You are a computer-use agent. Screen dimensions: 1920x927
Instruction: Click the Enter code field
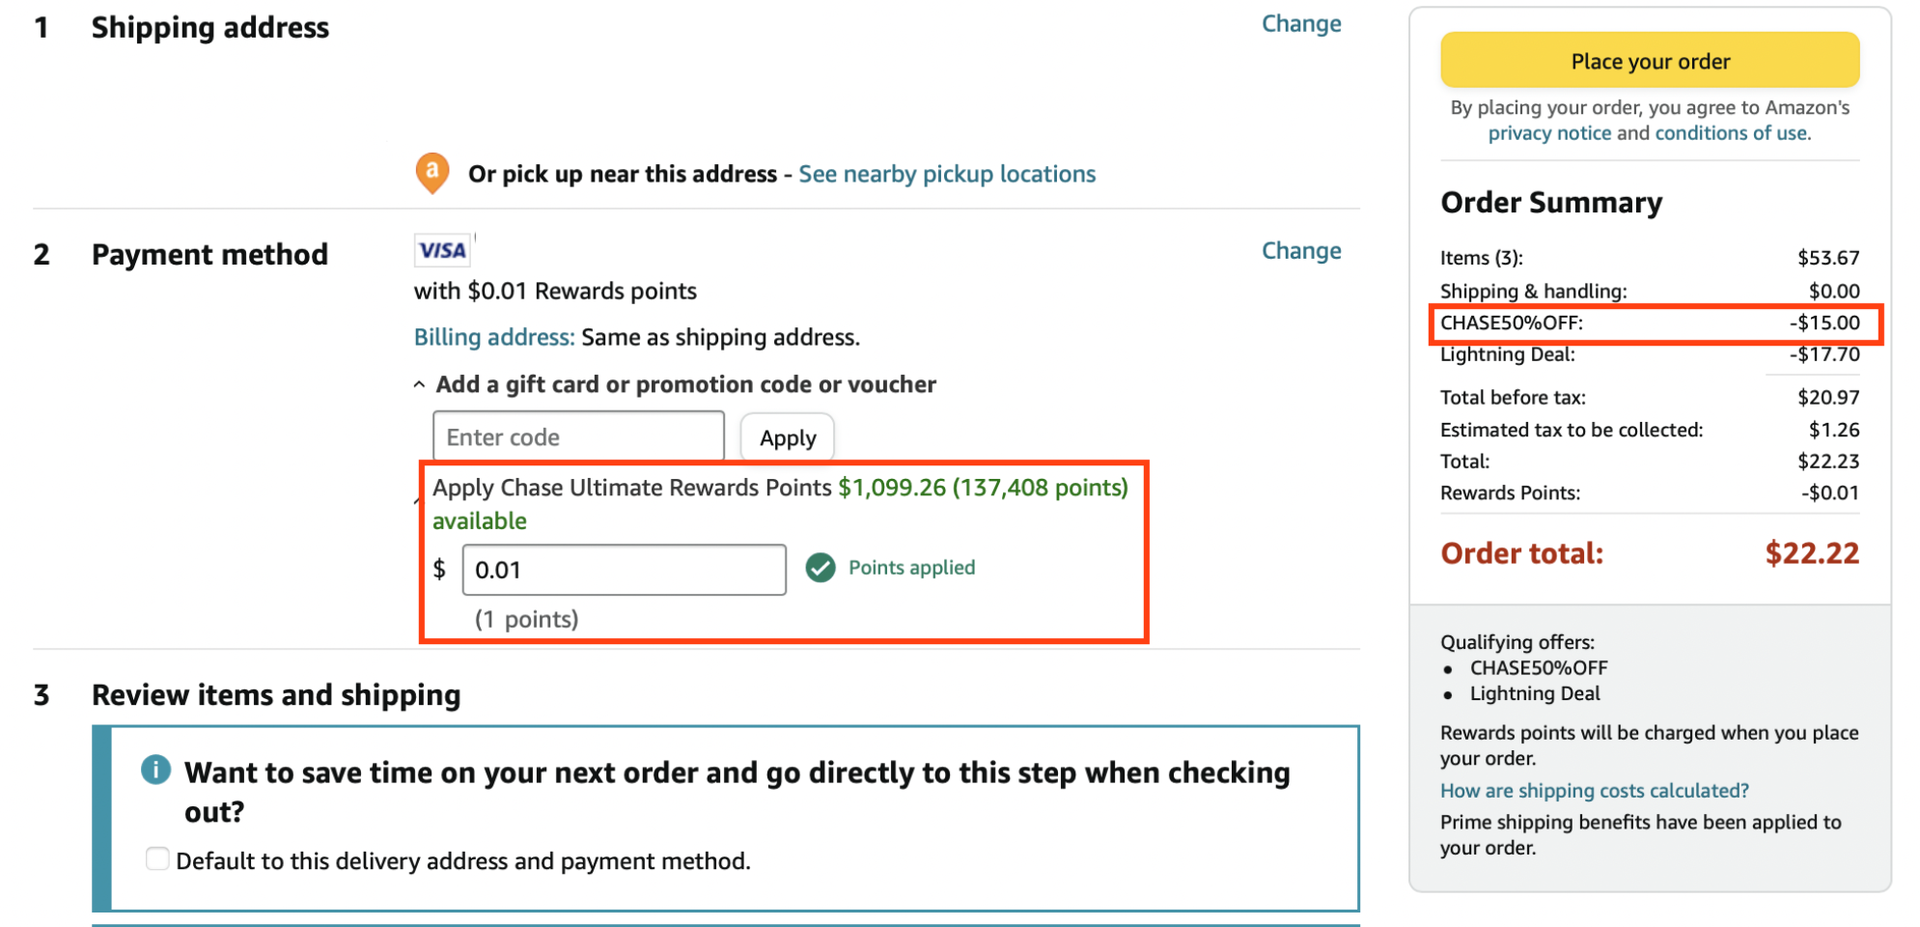[x=578, y=436]
